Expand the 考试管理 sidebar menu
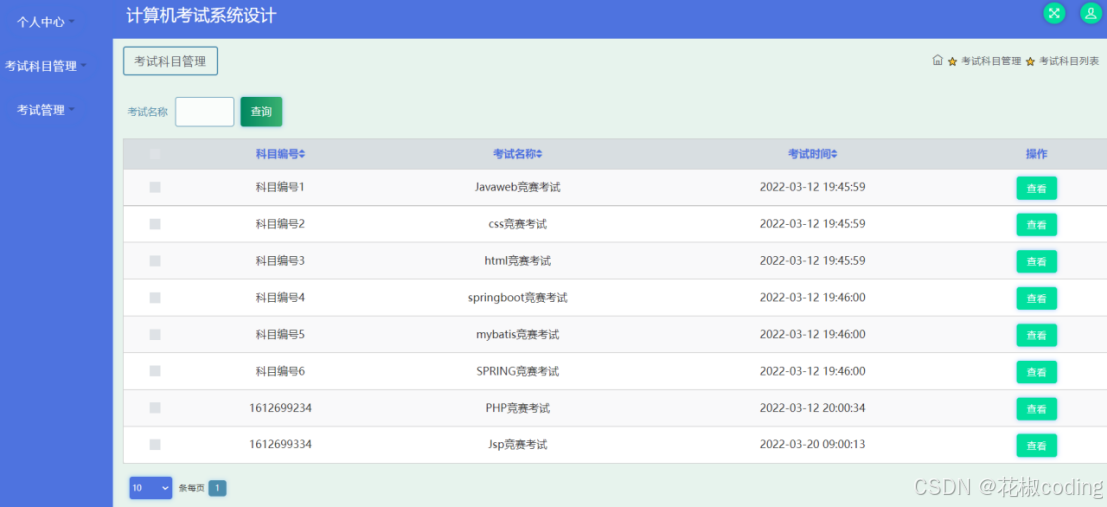1107x507 pixels. coord(46,109)
